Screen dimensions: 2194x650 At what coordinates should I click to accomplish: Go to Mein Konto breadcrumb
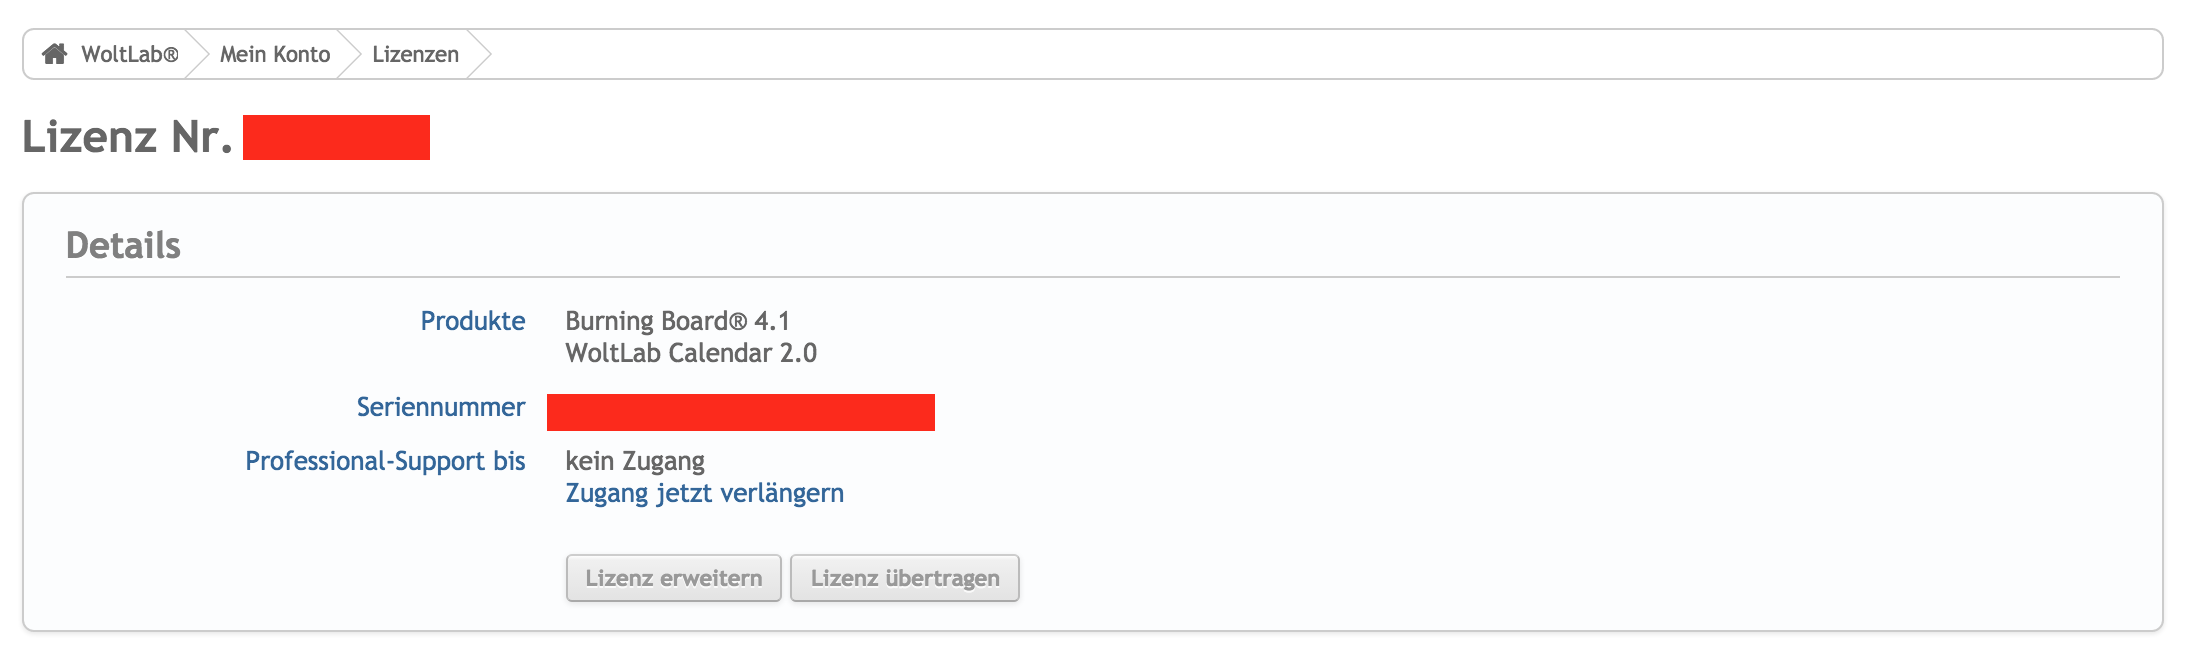coord(275,54)
